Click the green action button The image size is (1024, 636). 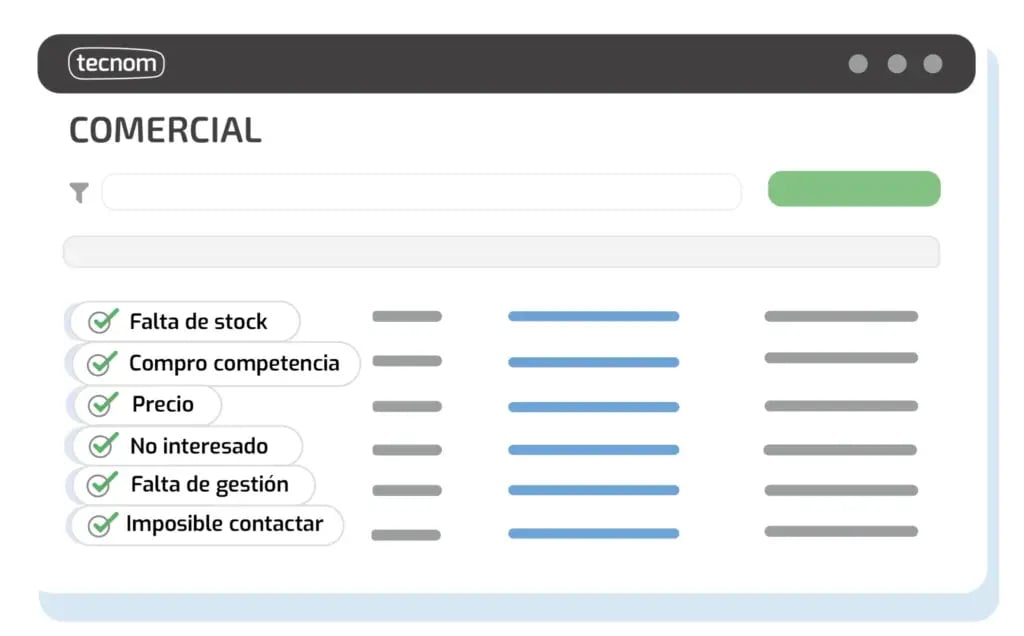[x=854, y=189]
